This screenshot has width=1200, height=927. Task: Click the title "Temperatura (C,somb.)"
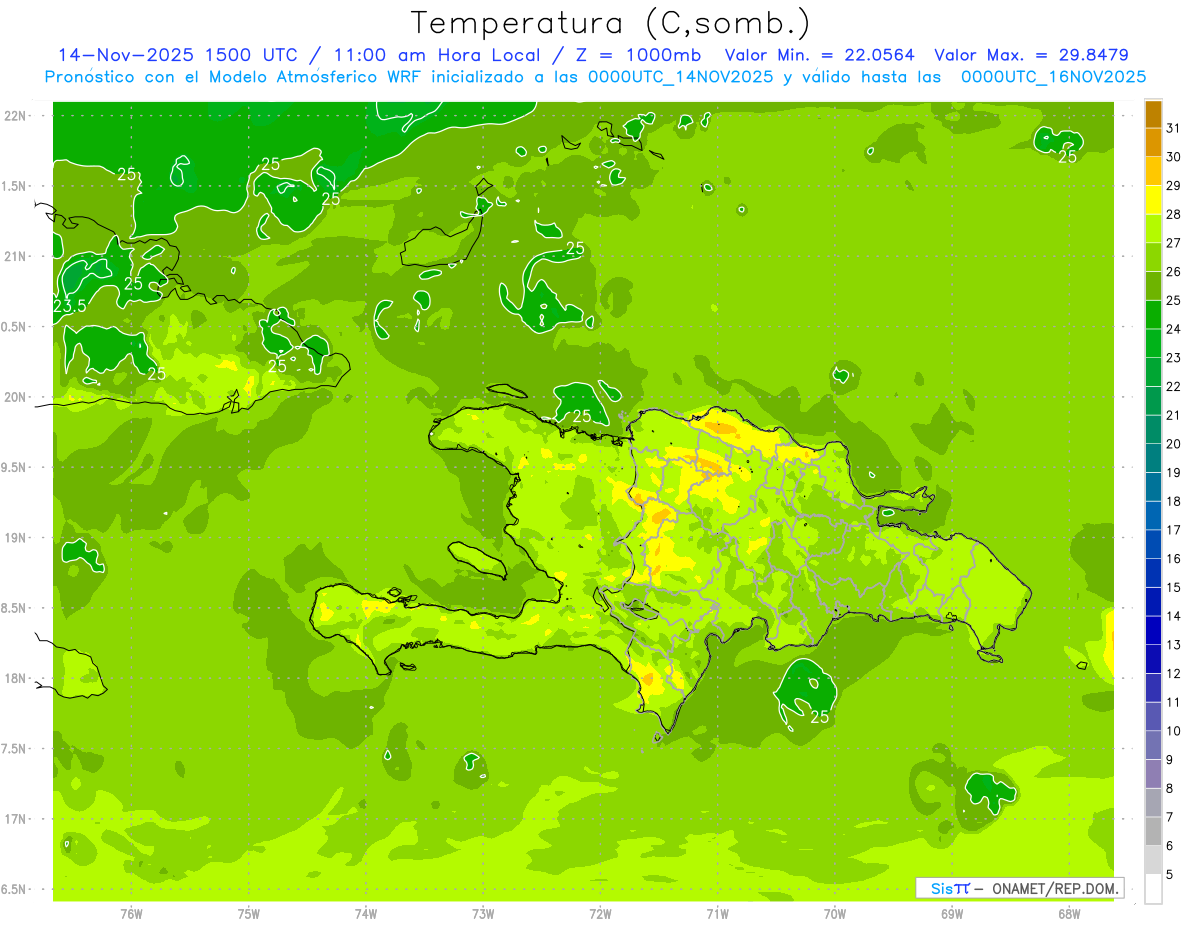click(x=610, y=23)
